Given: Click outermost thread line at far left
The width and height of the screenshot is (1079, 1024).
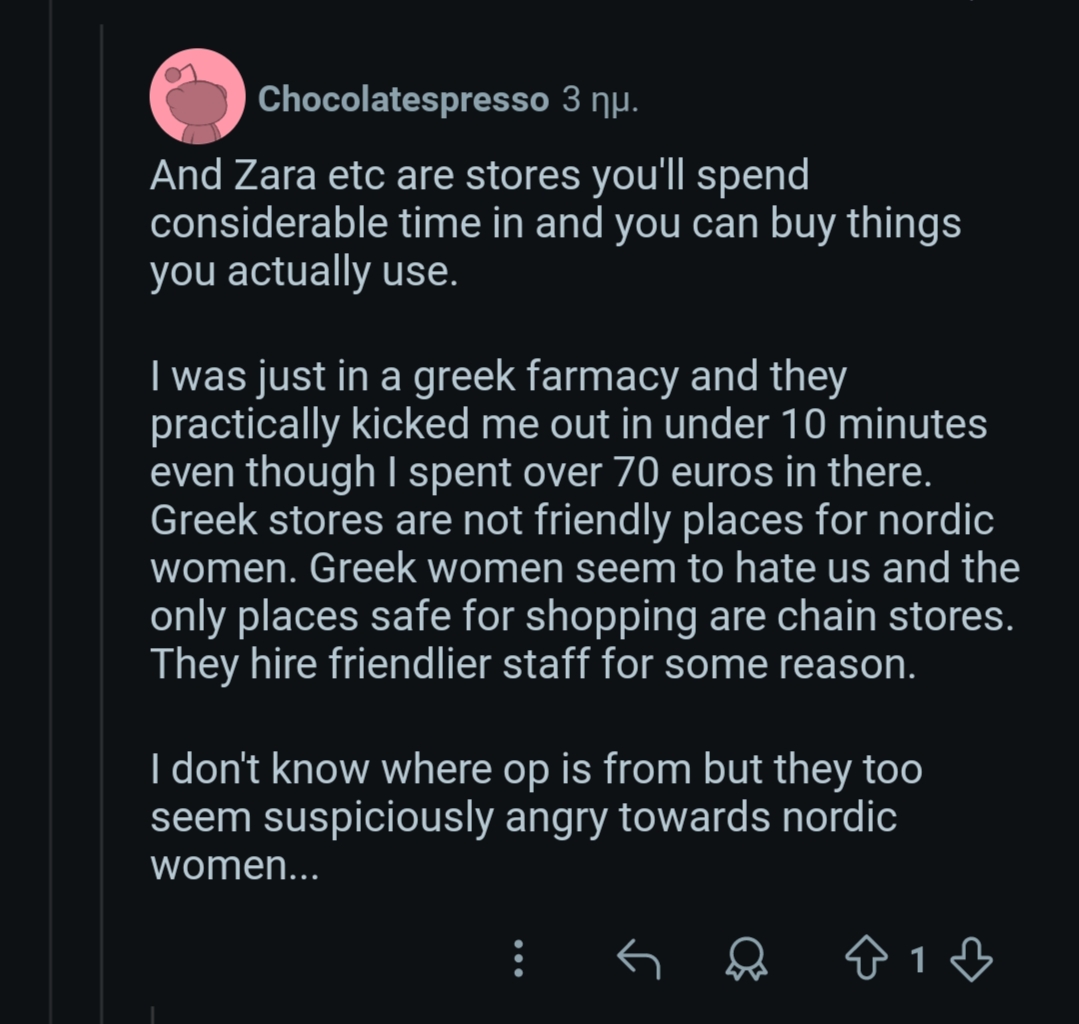Looking at the screenshot, I should pos(50,500).
